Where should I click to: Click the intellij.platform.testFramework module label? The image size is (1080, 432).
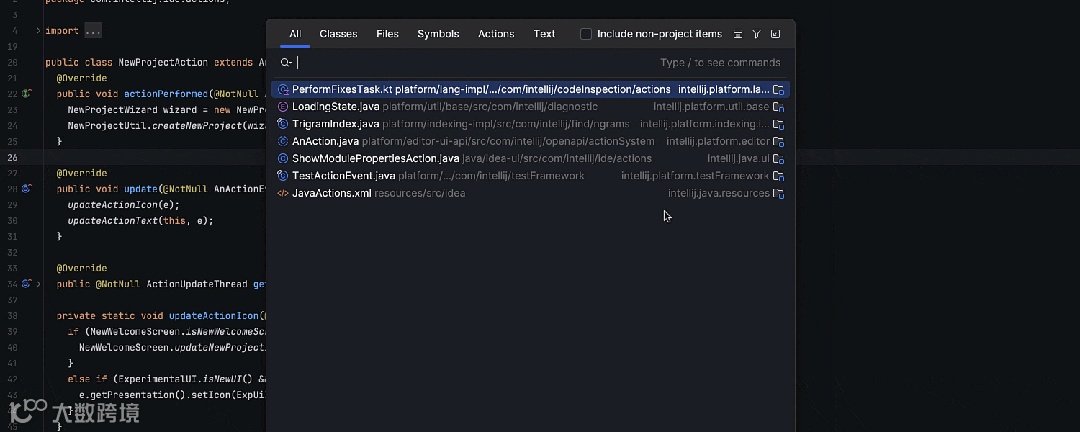click(x=694, y=176)
